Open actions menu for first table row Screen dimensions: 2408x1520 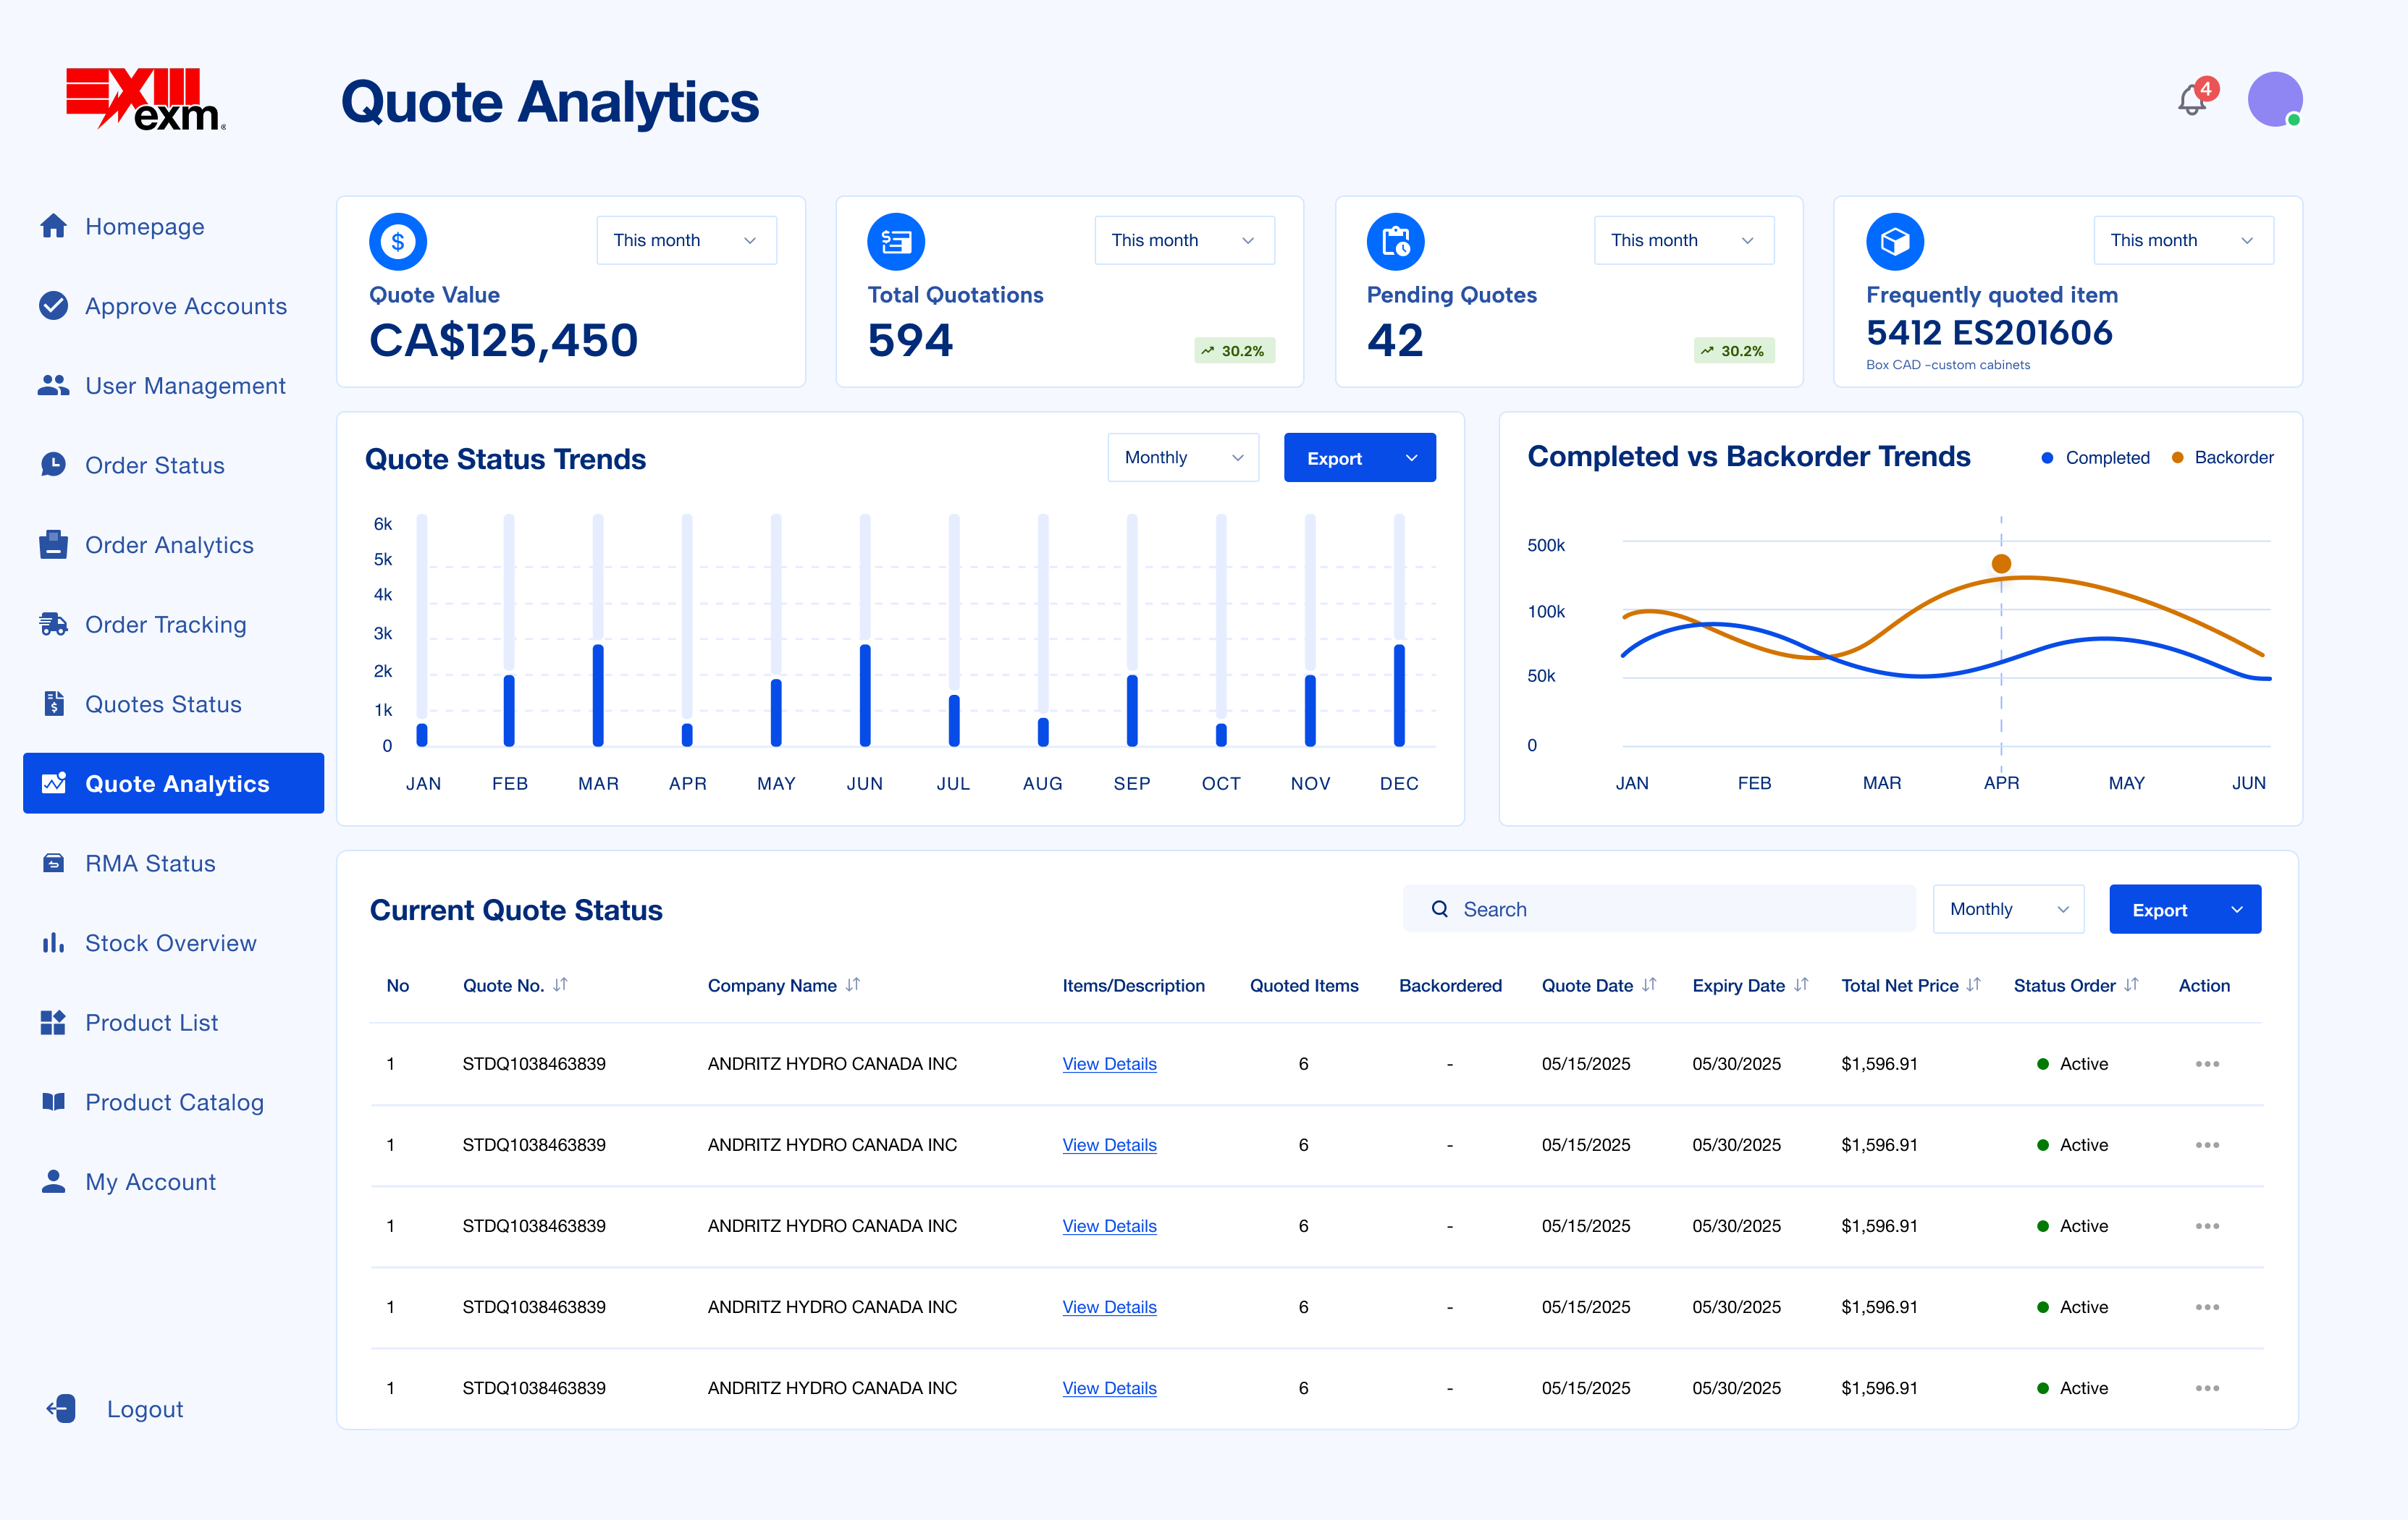pyautogui.click(x=2207, y=1064)
